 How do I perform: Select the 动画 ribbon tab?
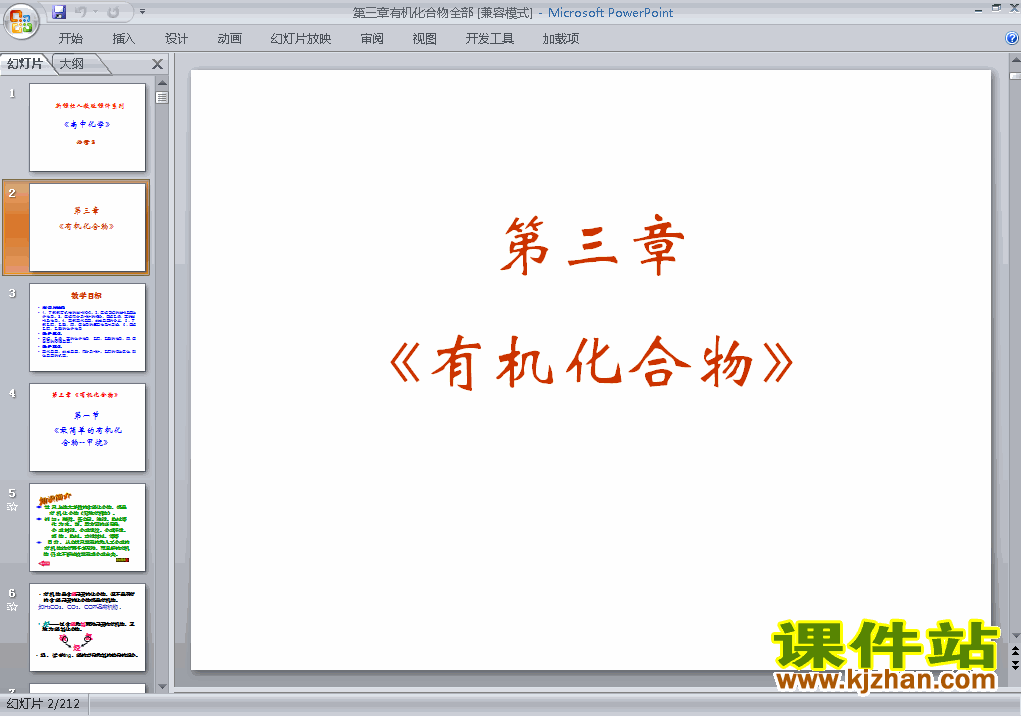pos(230,38)
